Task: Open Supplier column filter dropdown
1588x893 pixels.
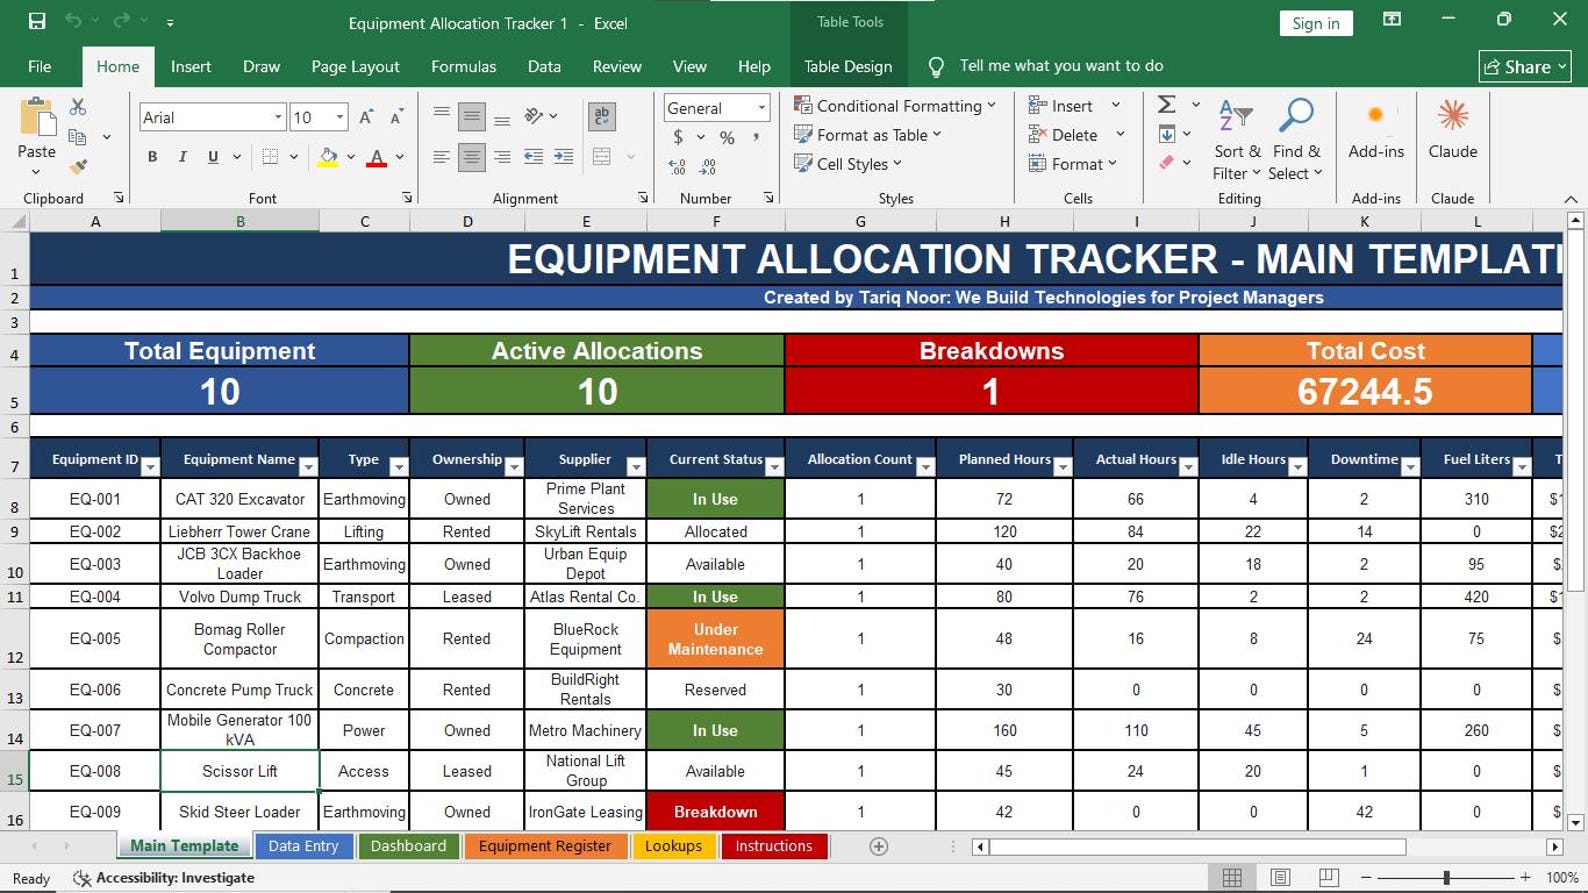Action: (x=636, y=466)
